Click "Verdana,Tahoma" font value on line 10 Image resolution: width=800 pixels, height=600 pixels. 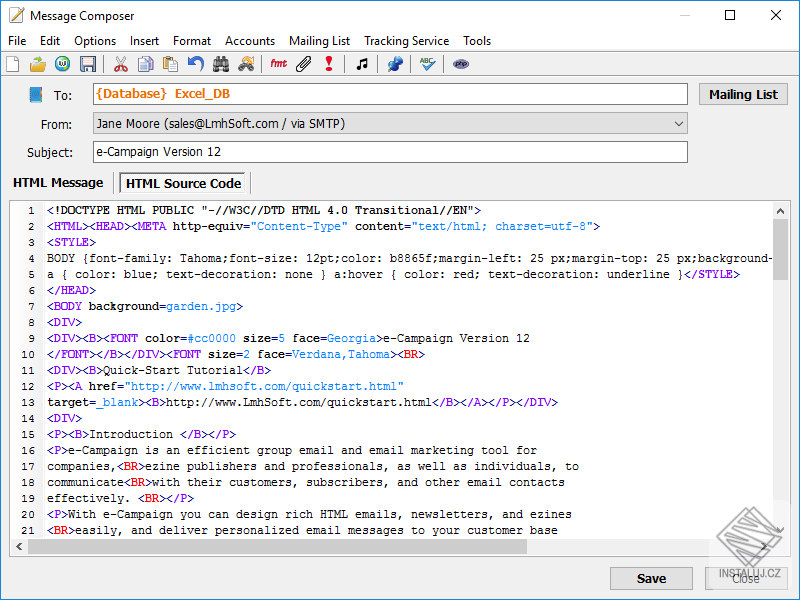(x=341, y=354)
